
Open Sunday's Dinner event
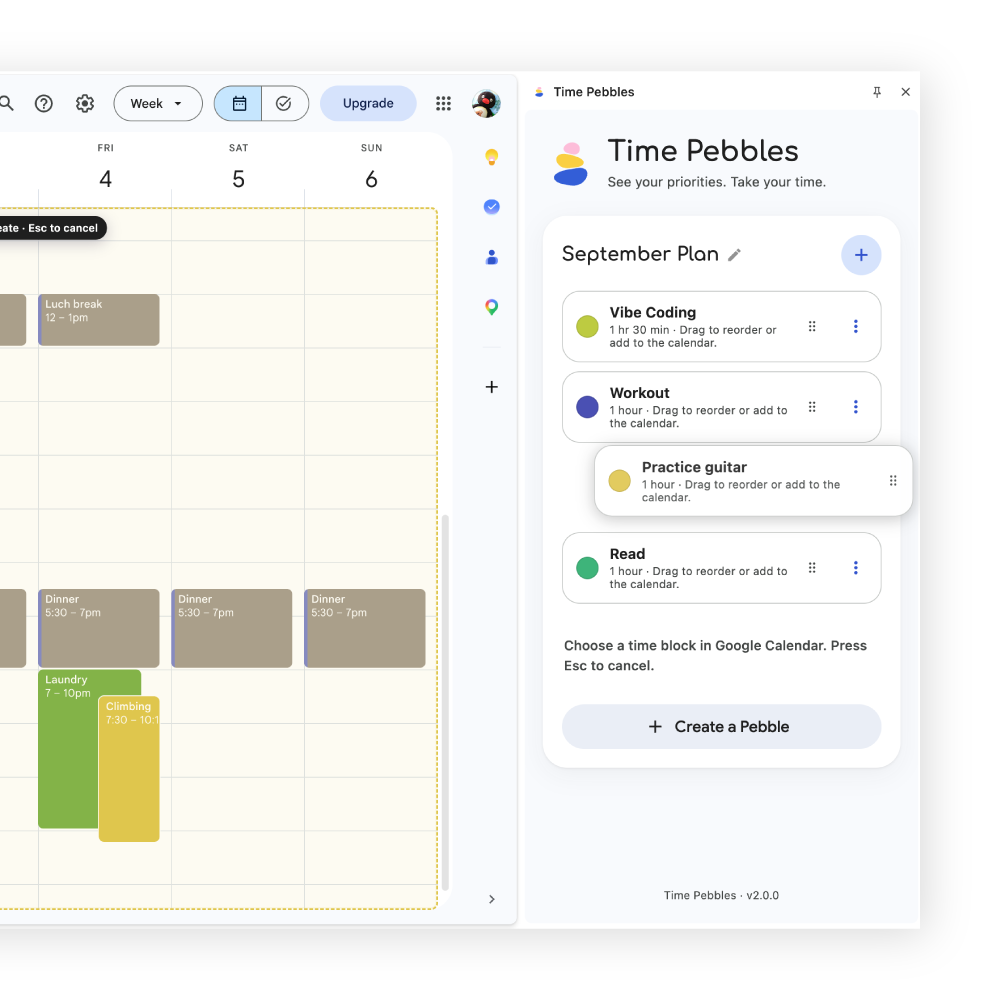pos(365,628)
